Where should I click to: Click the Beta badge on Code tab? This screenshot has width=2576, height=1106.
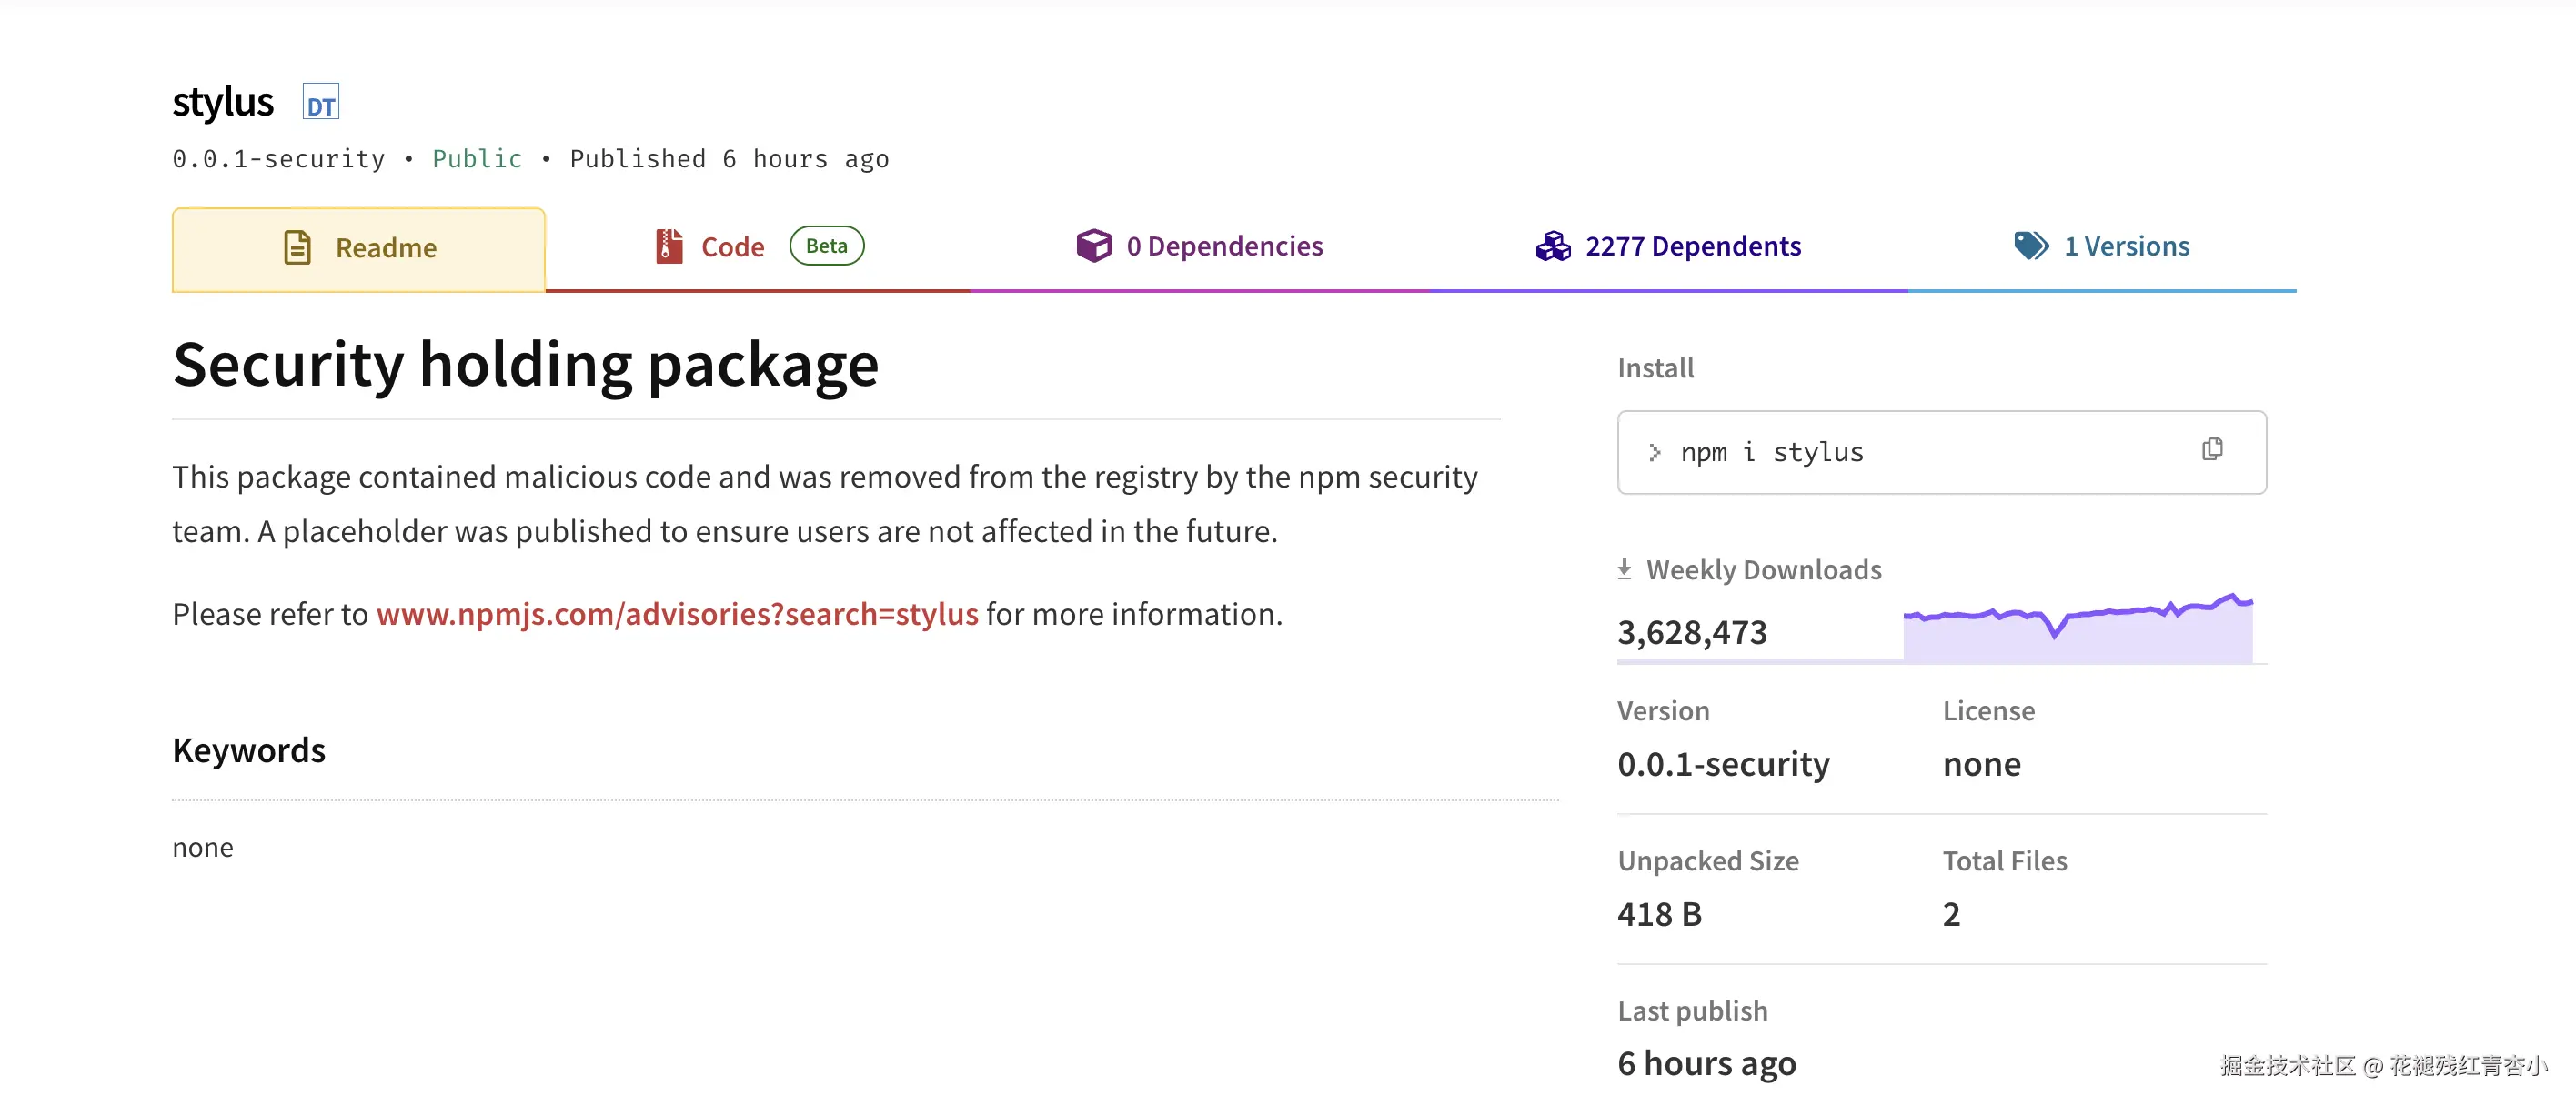(x=826, y=246)
